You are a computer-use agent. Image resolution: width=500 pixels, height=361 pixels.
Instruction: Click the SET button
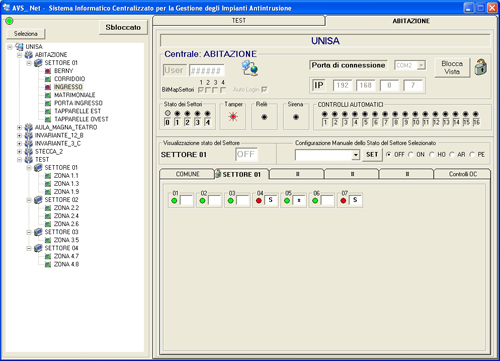pos(372,155)
